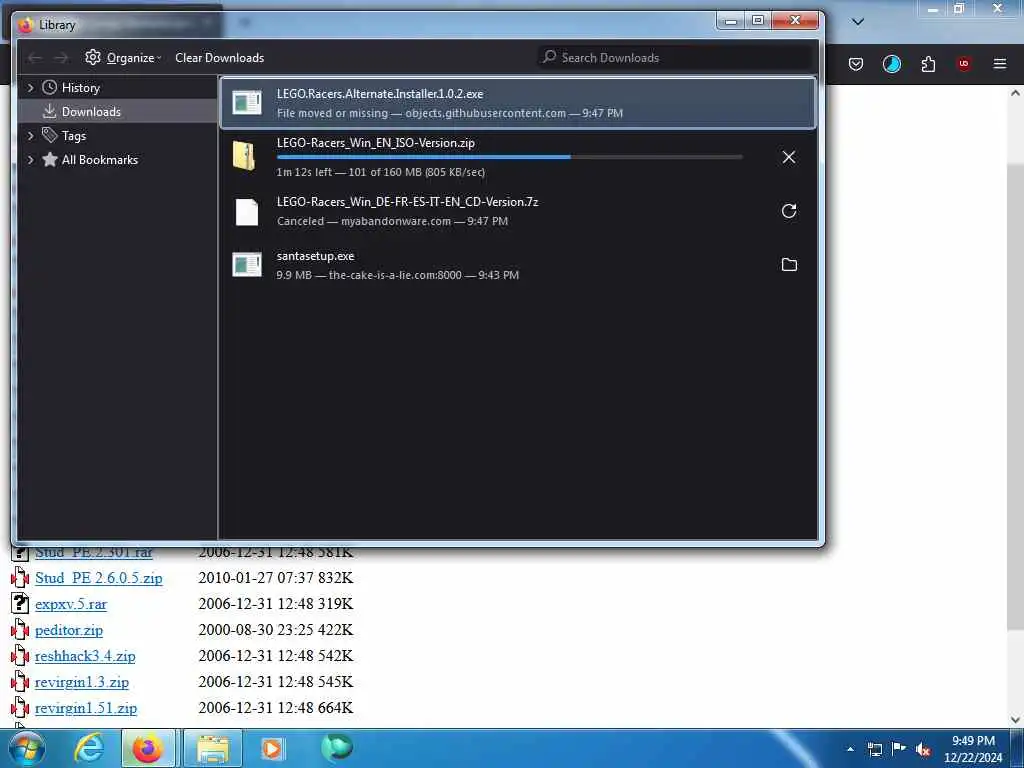Click the scroll-down arrow of the page scrollbar
The height and width of the screenshot is (768, 1024).
pos(1015,720)
